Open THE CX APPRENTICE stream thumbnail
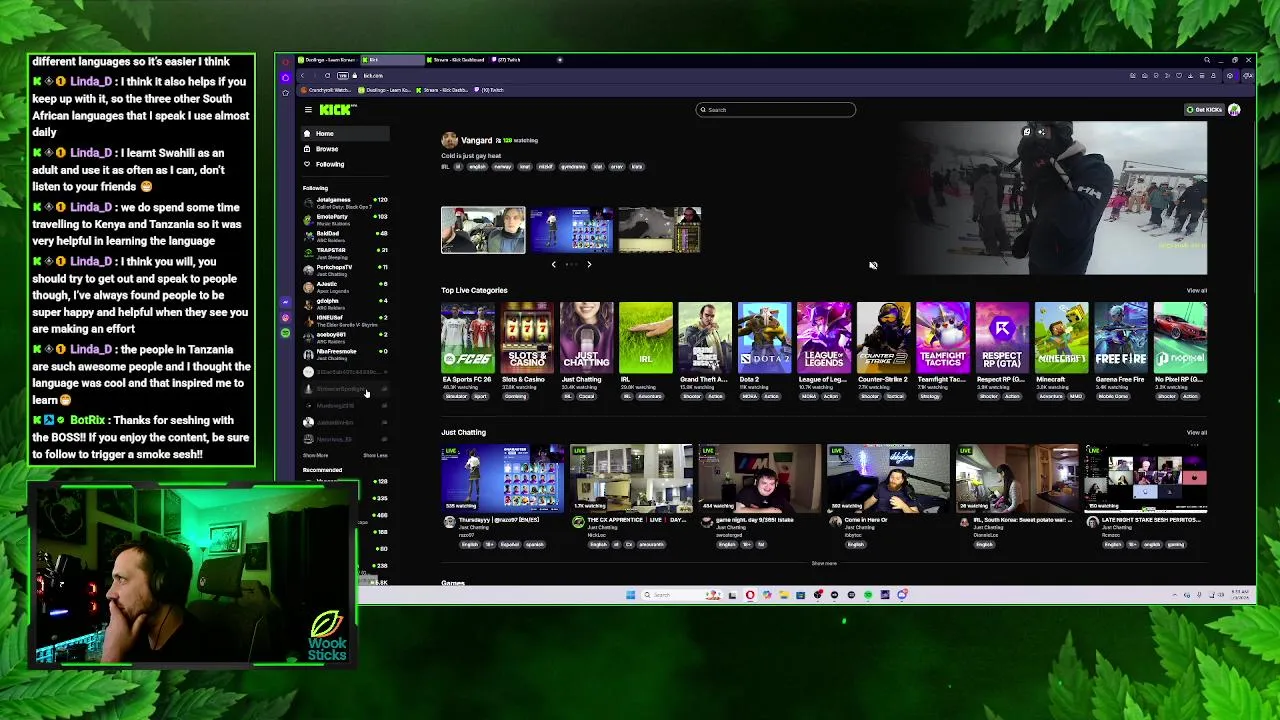1280x720 pixels. click(631, 478)
